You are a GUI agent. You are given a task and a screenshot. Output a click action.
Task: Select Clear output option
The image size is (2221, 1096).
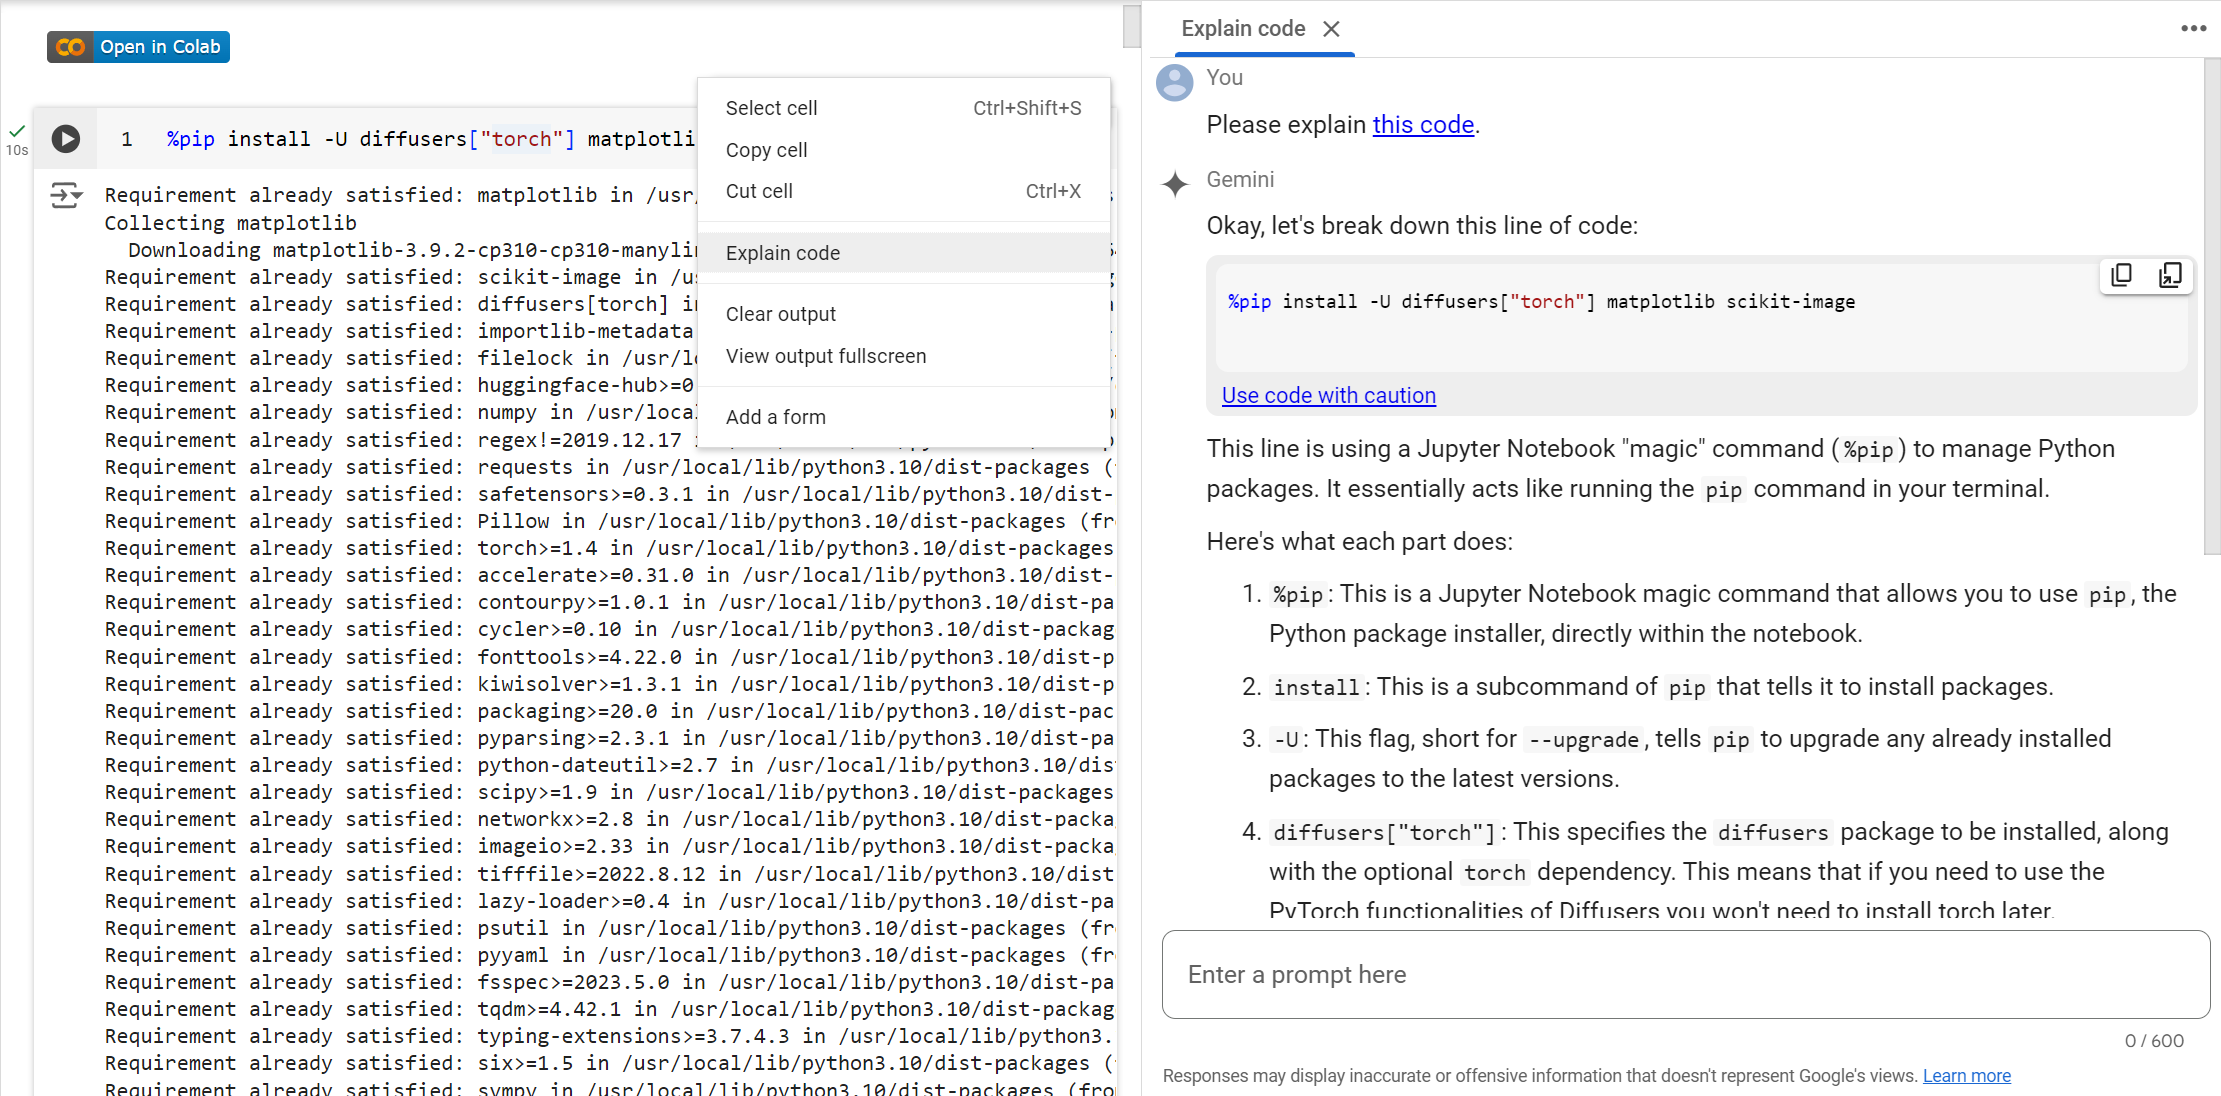coord(780,314)
